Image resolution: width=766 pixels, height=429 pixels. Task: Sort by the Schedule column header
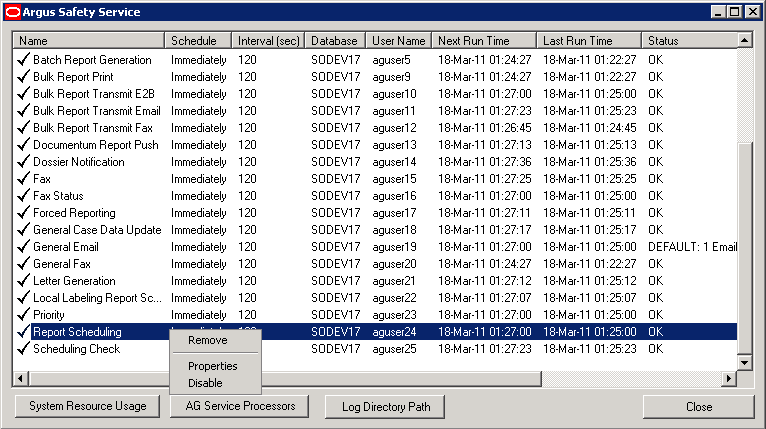click(198, 41)
